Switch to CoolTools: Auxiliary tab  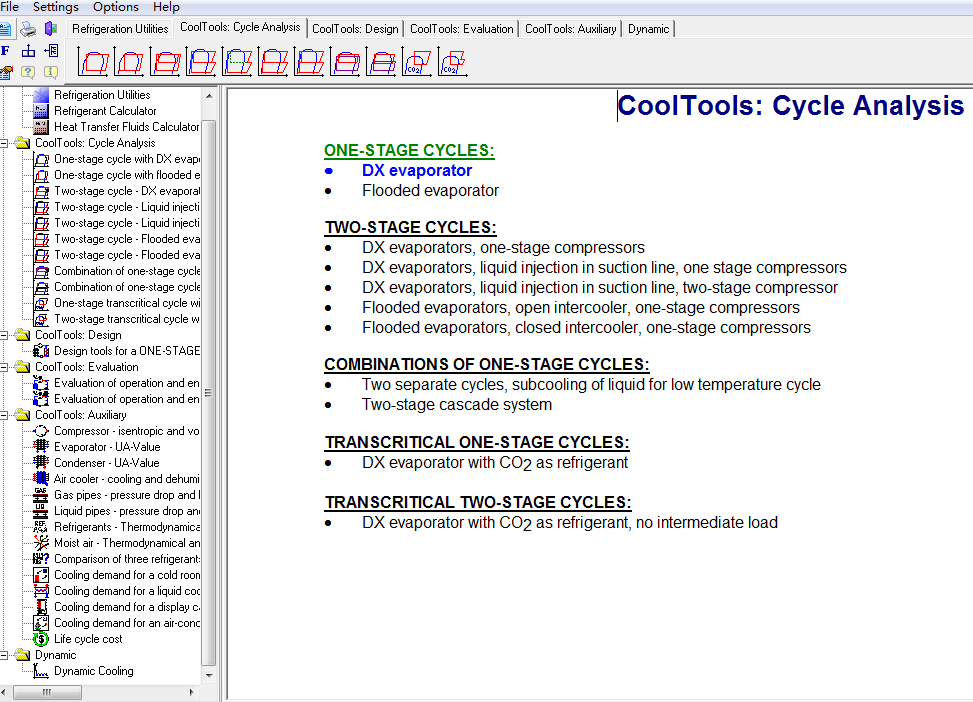[x=571, y=29]
